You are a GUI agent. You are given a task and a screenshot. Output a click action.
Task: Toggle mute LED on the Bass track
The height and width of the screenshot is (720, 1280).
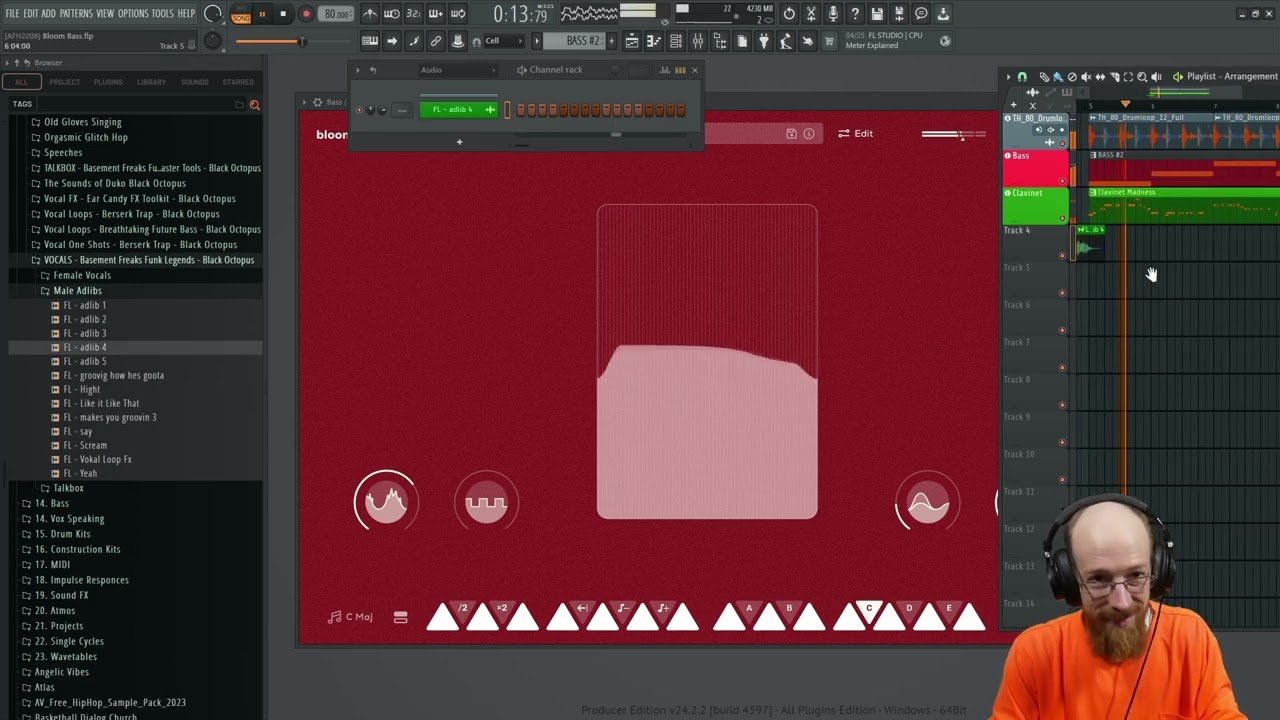1062,181
